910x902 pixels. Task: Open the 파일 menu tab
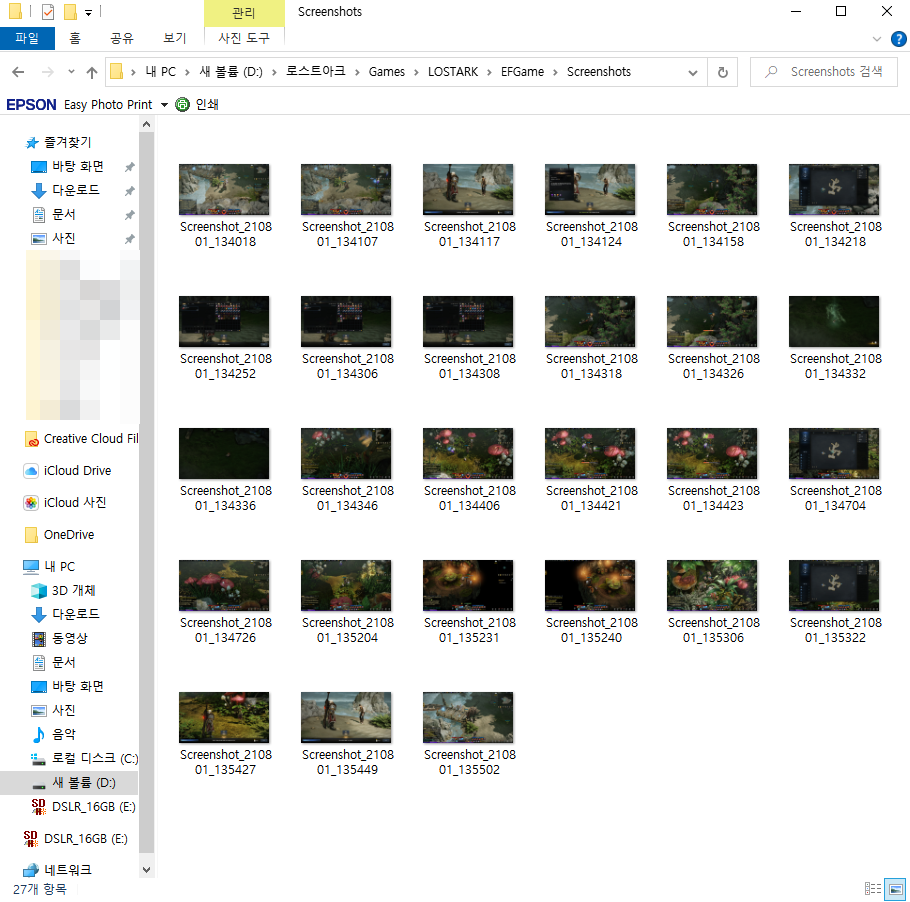pos(27,38)
